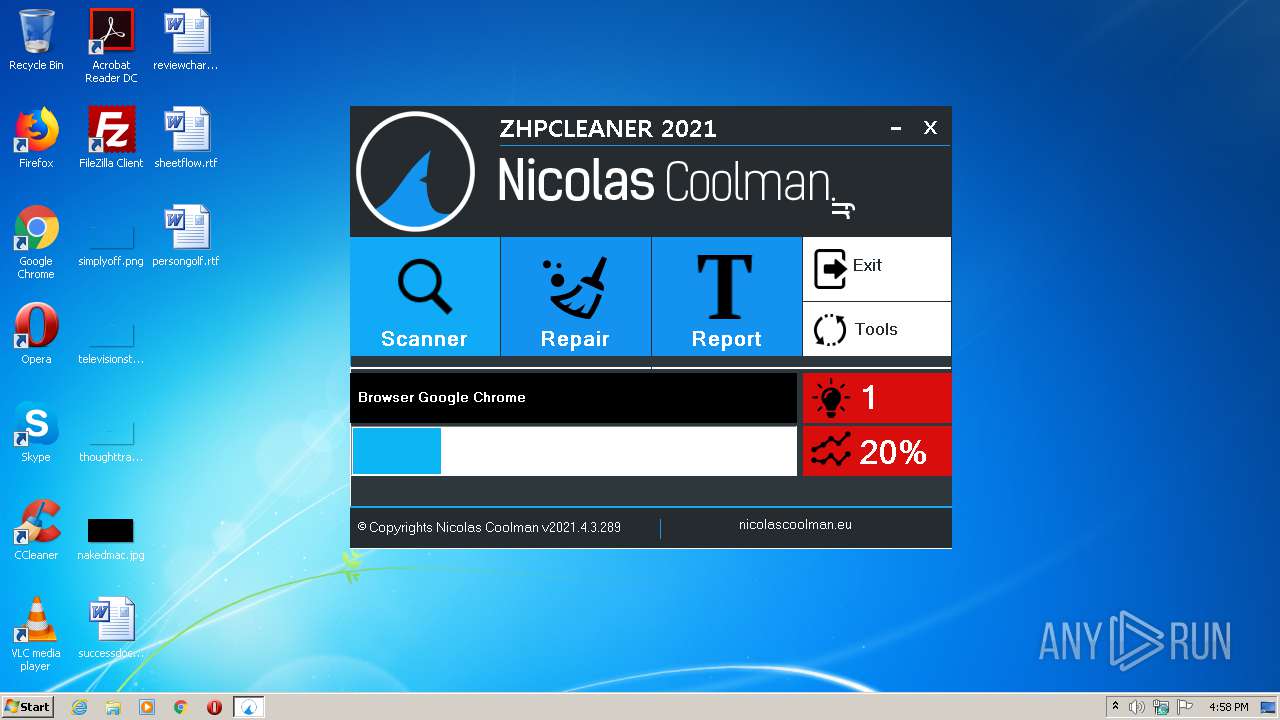Click the volume speaker tray icon
The width and height of the screenshot is (1280, 720).
tap(1137, 707)
